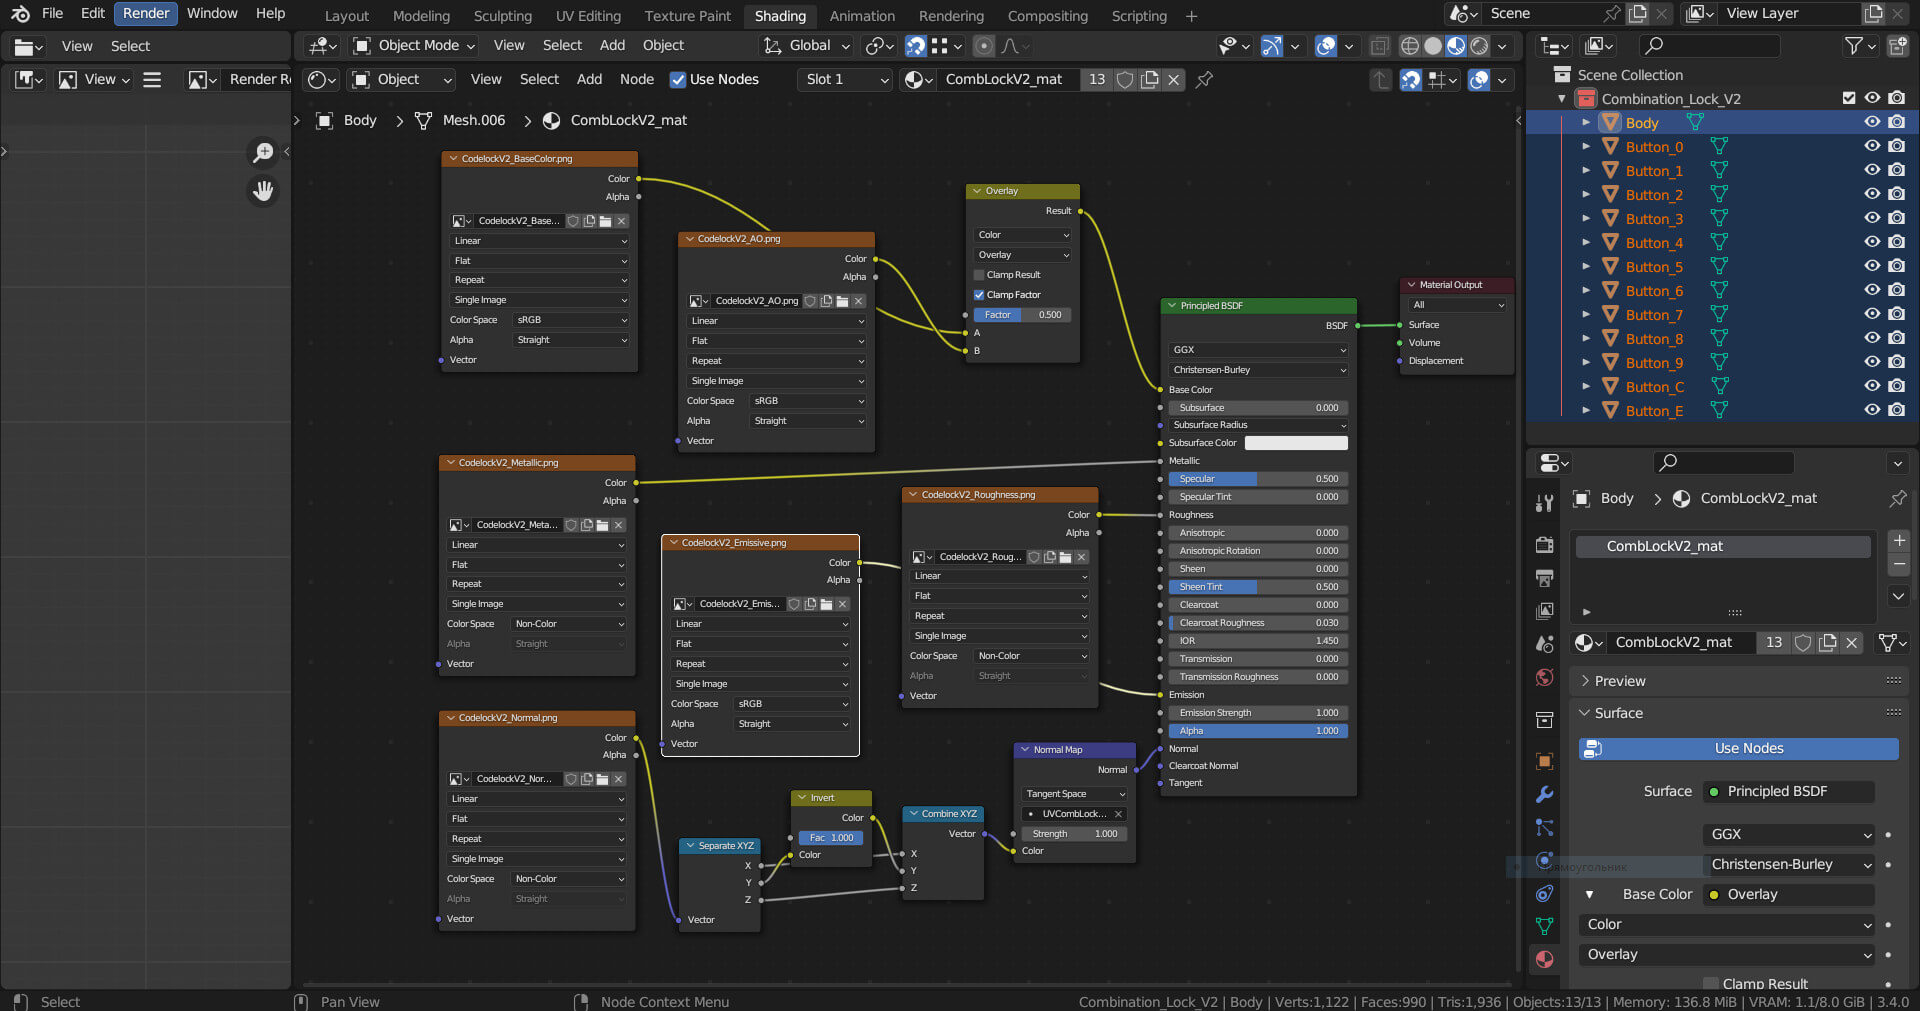Toggle the Use Nodes checkbox in the node header
The height and width of the screenshot is (1011, 1920).
(678, 80)
